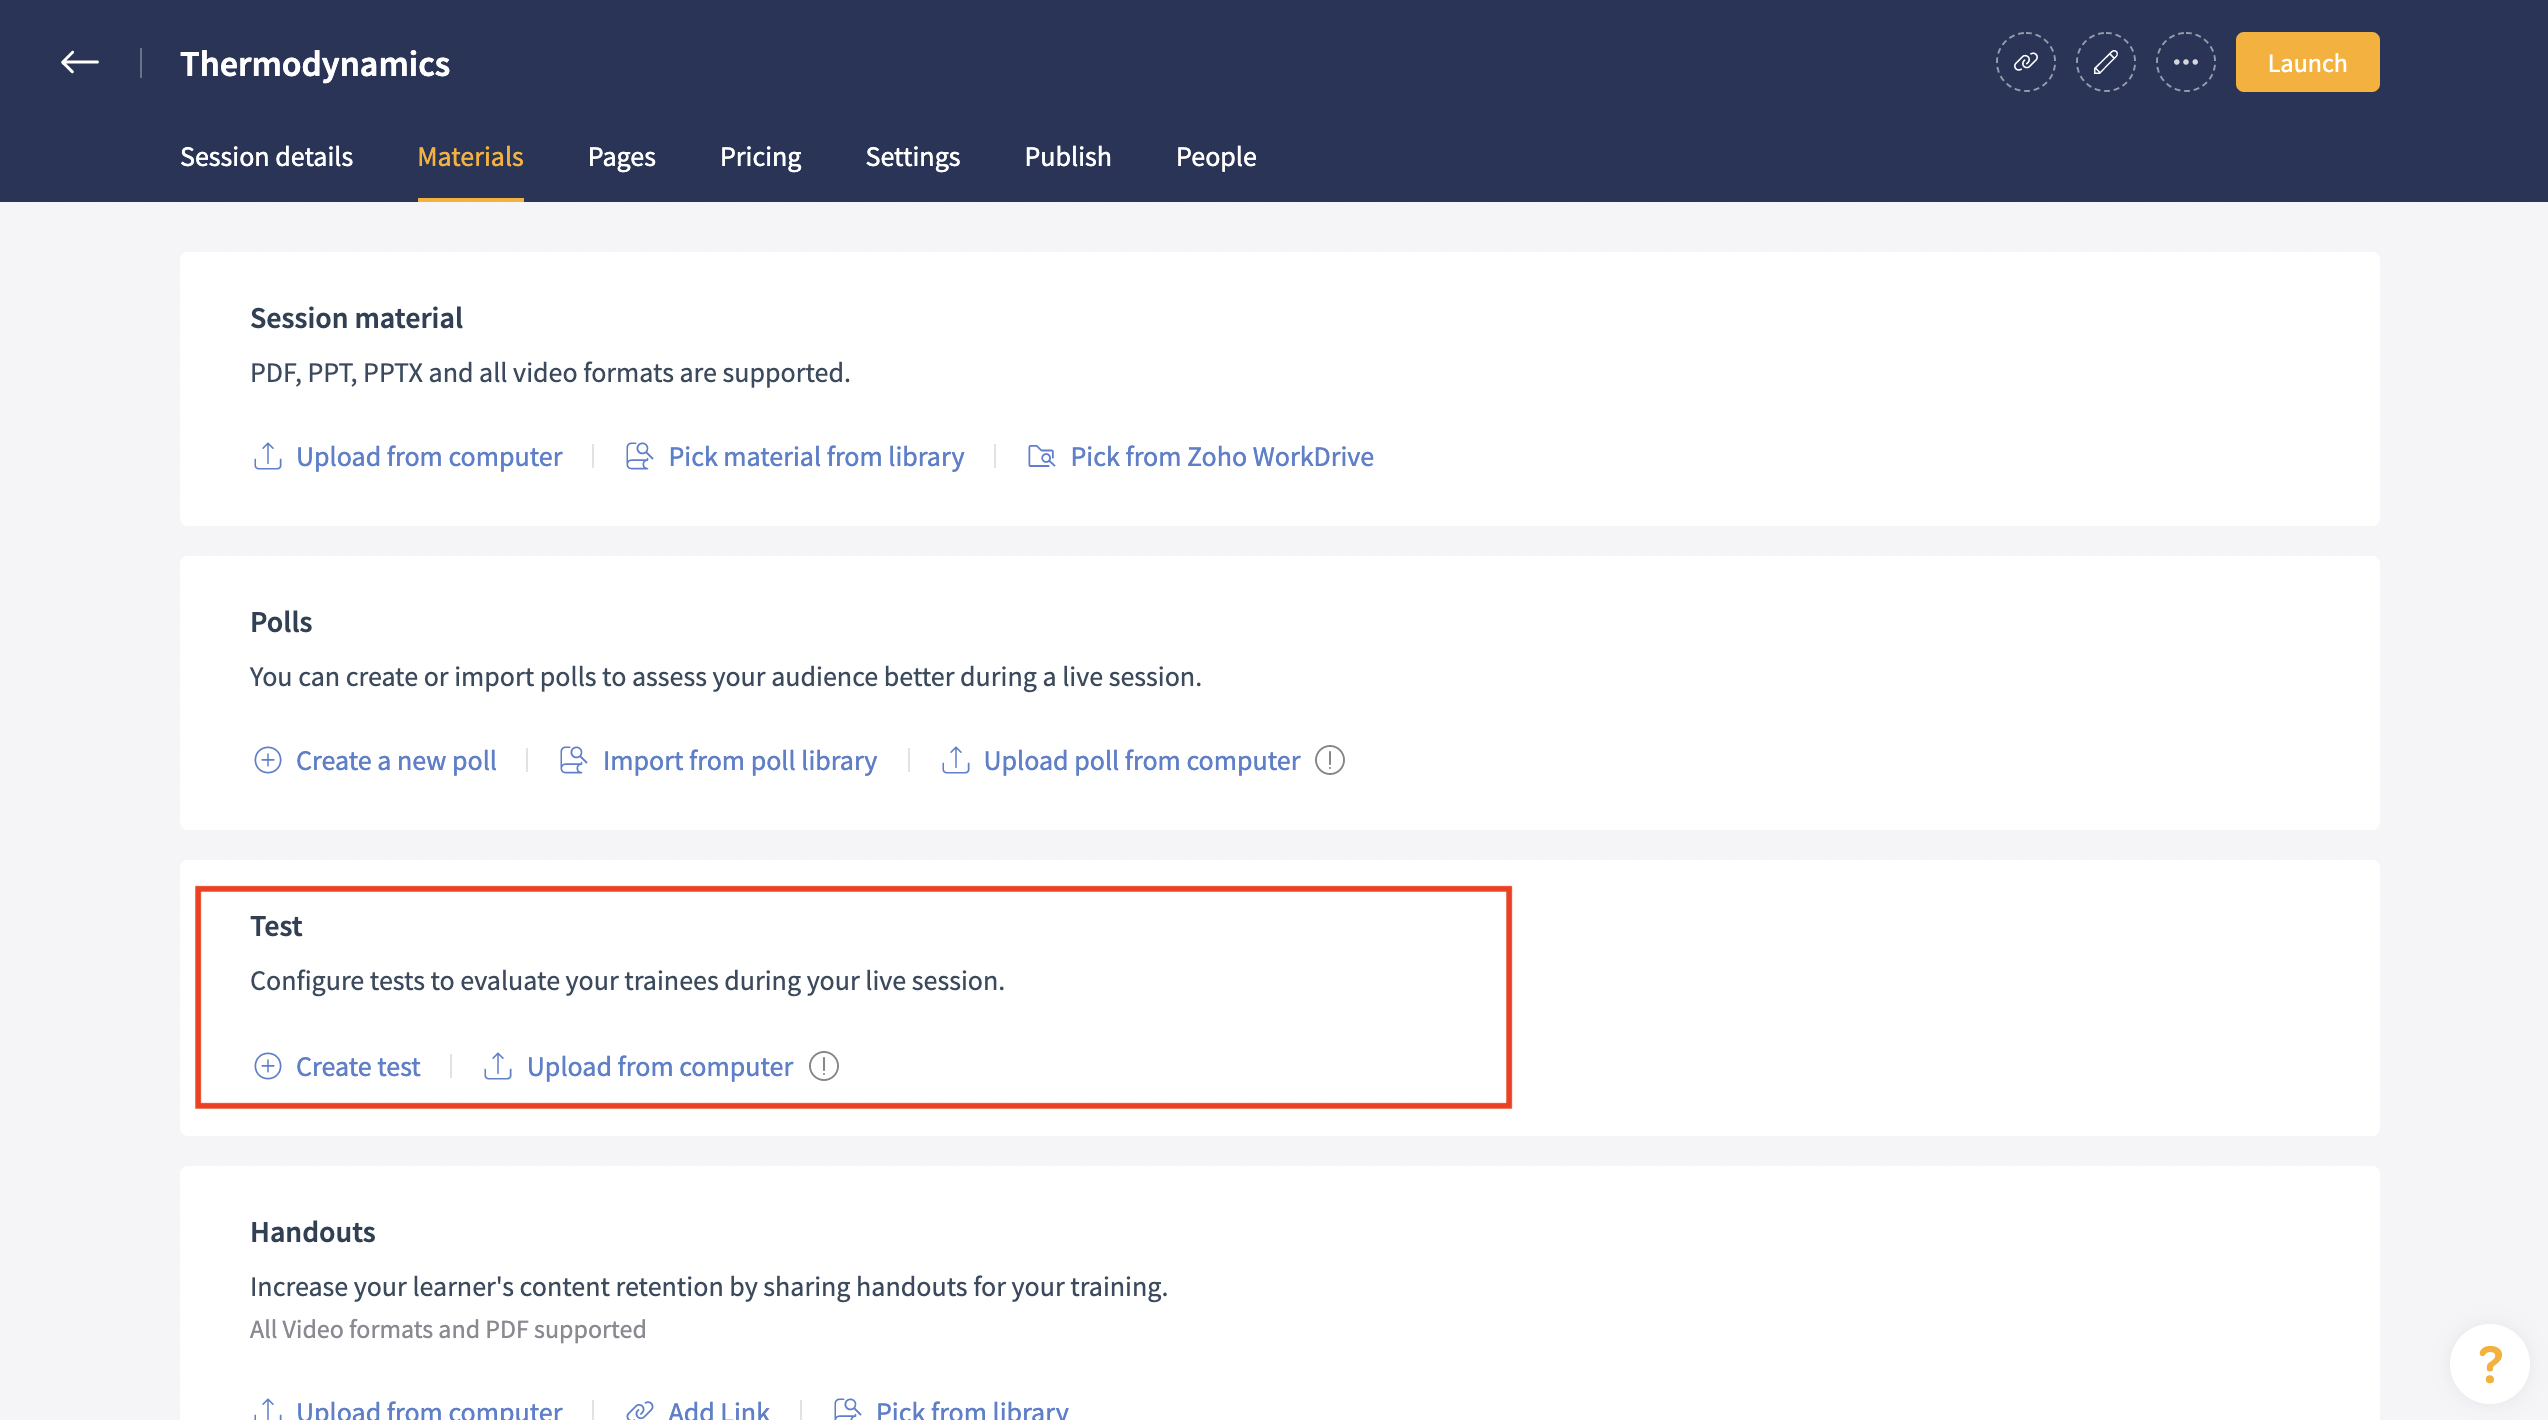Click Upload from computer under Session material
The image size is (2548, 1420).
click(428, 457)
